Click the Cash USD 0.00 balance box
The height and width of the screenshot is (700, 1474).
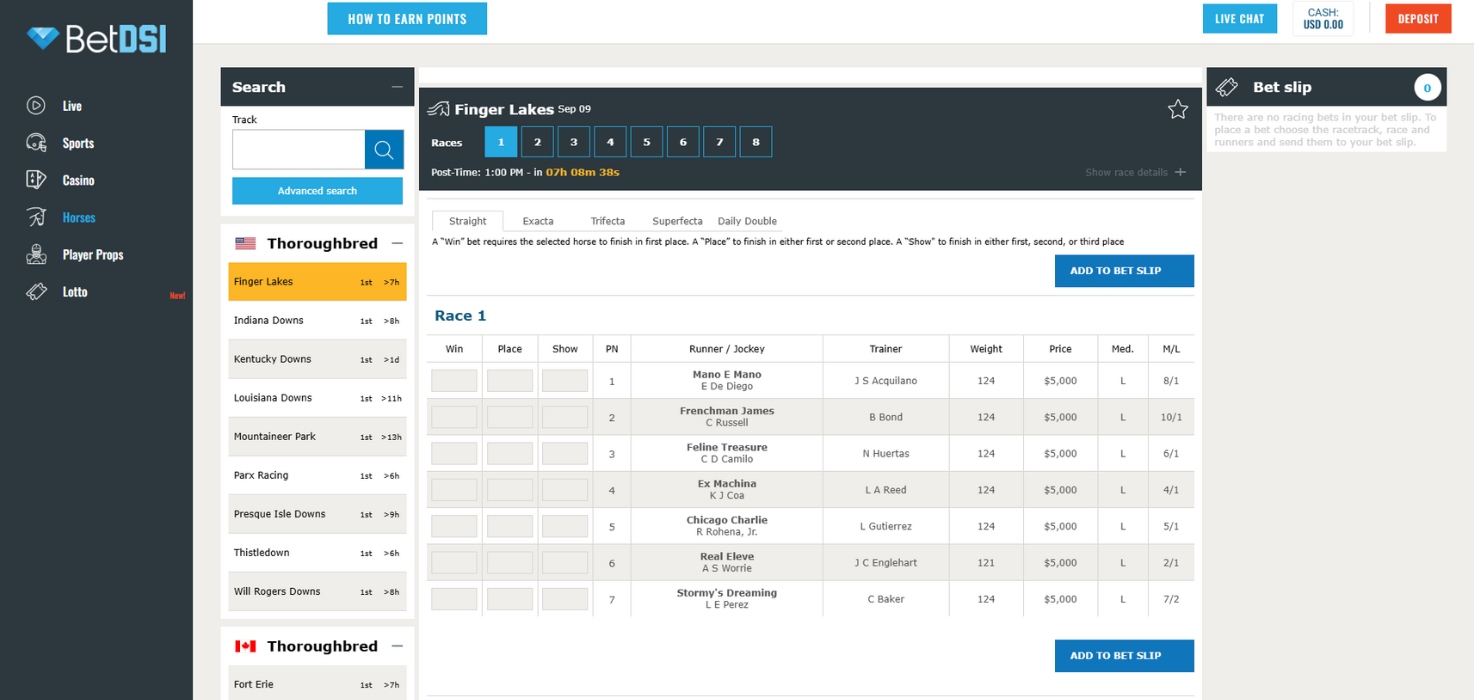point(1323,19)
